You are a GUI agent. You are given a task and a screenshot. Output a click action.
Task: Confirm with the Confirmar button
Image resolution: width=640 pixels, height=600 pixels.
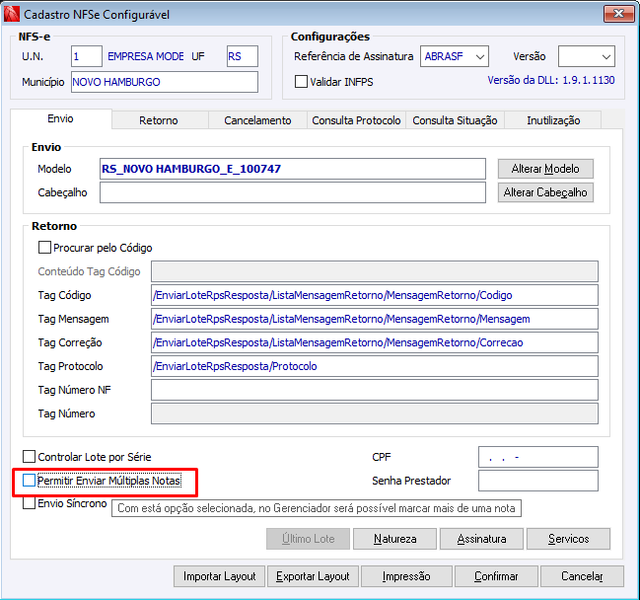click(496, 576)
